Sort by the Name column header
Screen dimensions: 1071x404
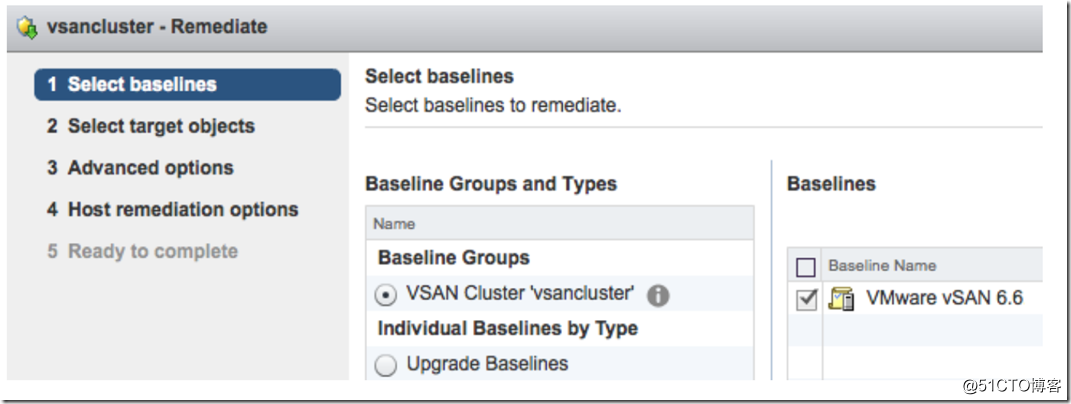tap(560, 224)
